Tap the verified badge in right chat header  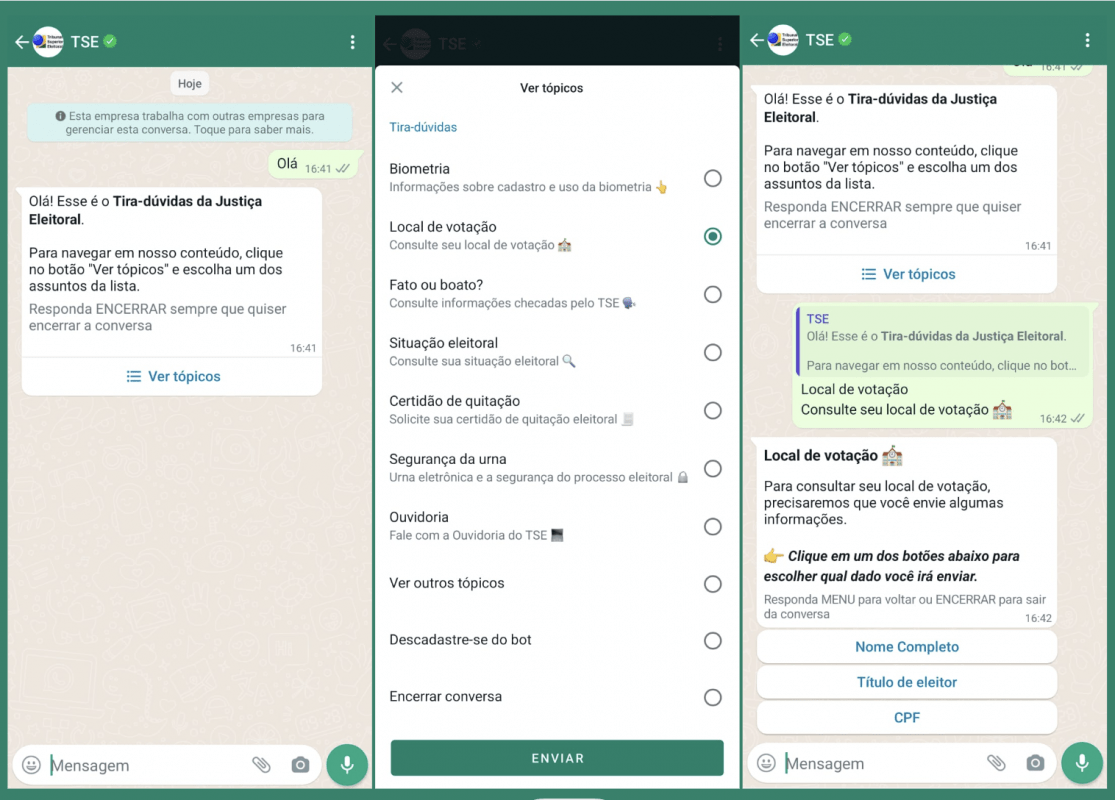845,39
